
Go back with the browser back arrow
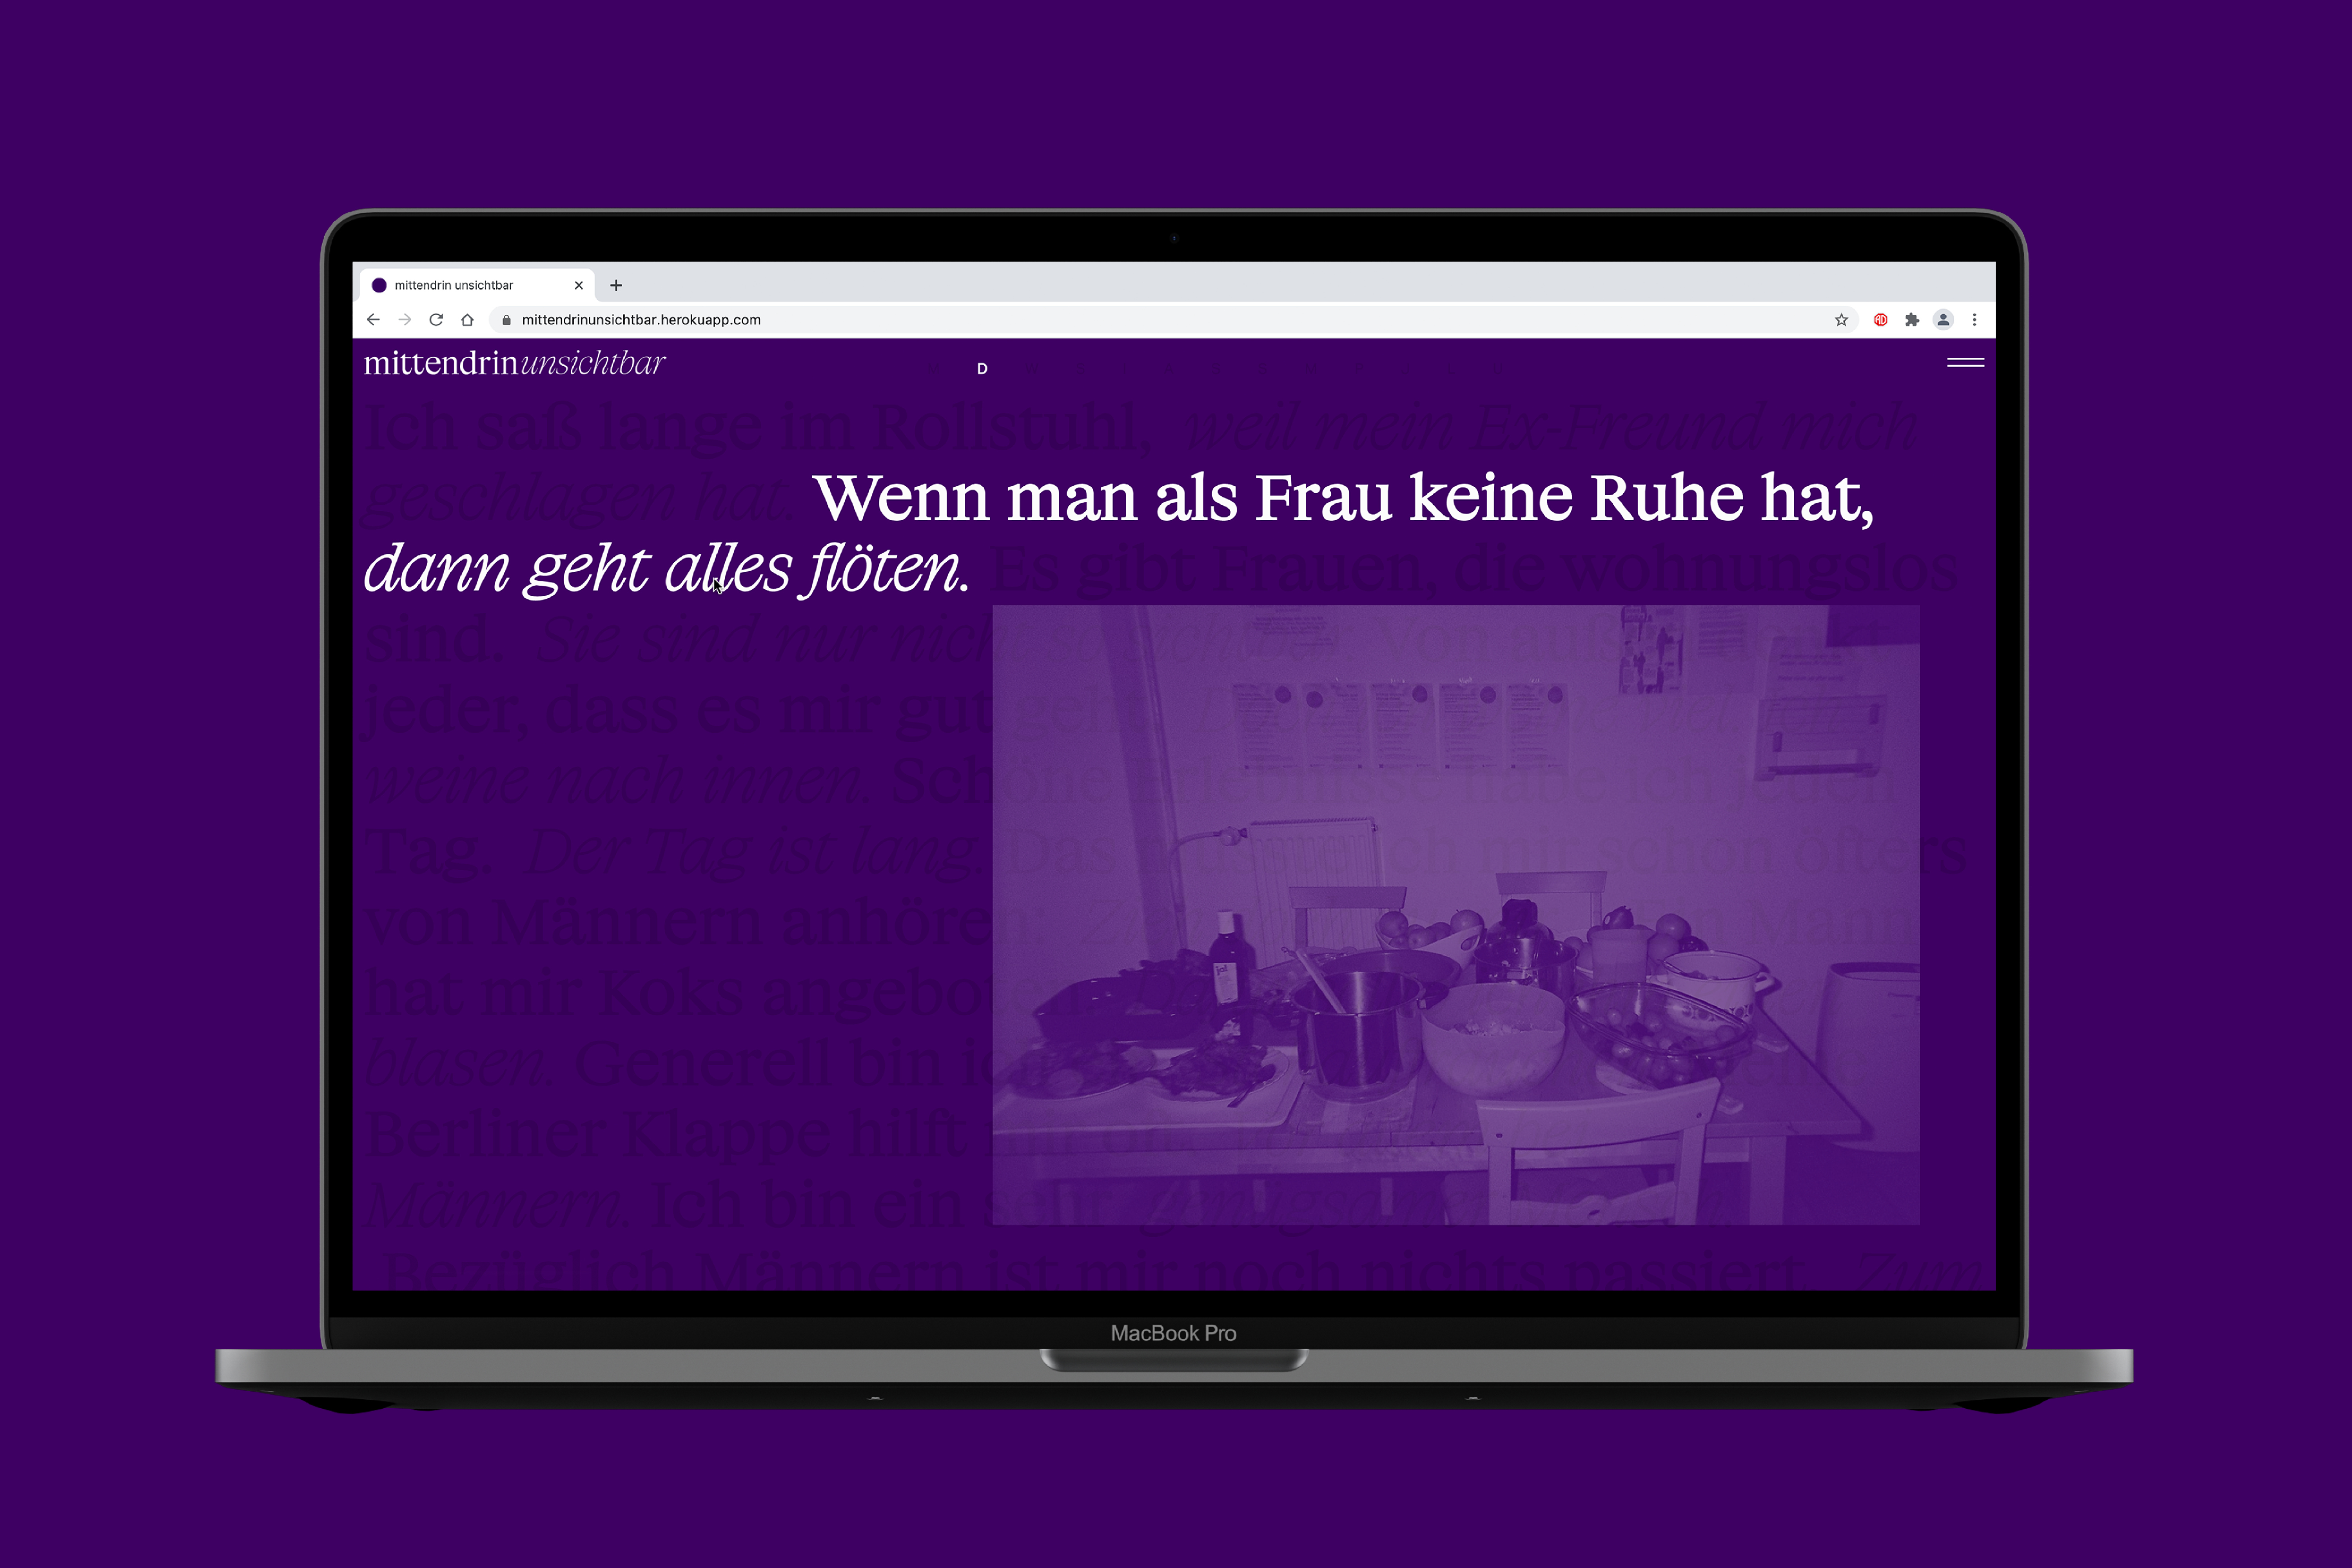[373, 320]
